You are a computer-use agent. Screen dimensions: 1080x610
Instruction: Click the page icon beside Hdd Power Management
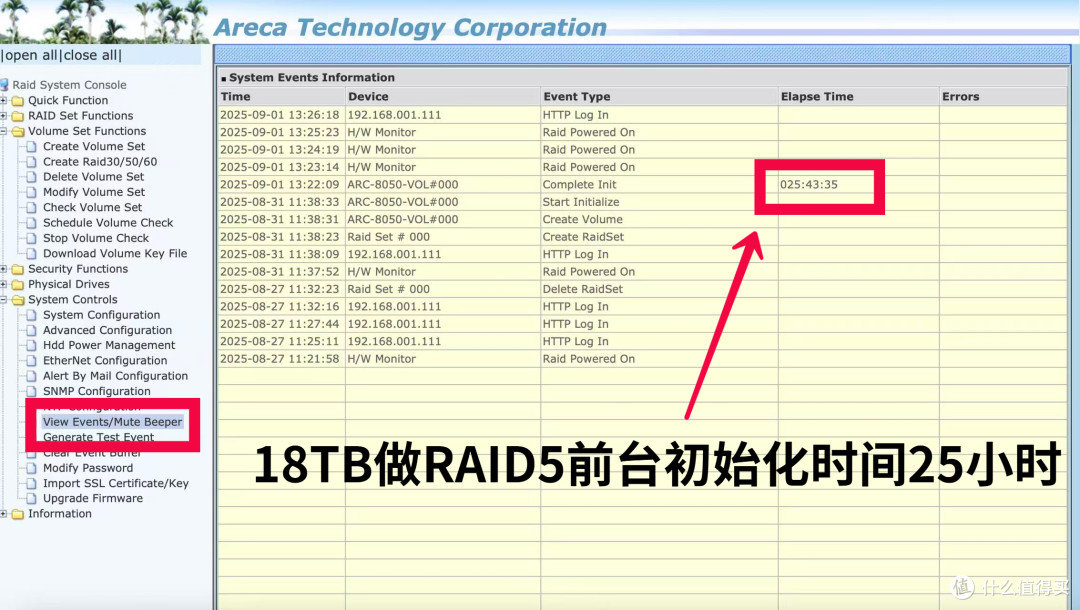[31, 345]
